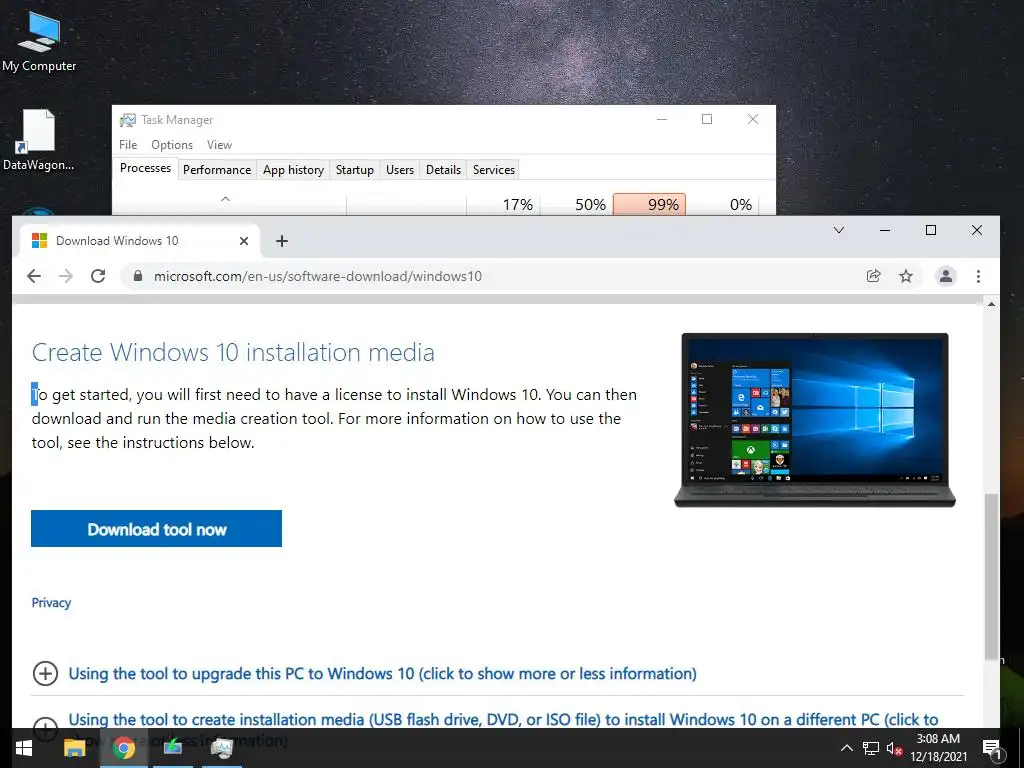Open Task Manager View menu
1024x768 pixels.
[x=219, y=145]
